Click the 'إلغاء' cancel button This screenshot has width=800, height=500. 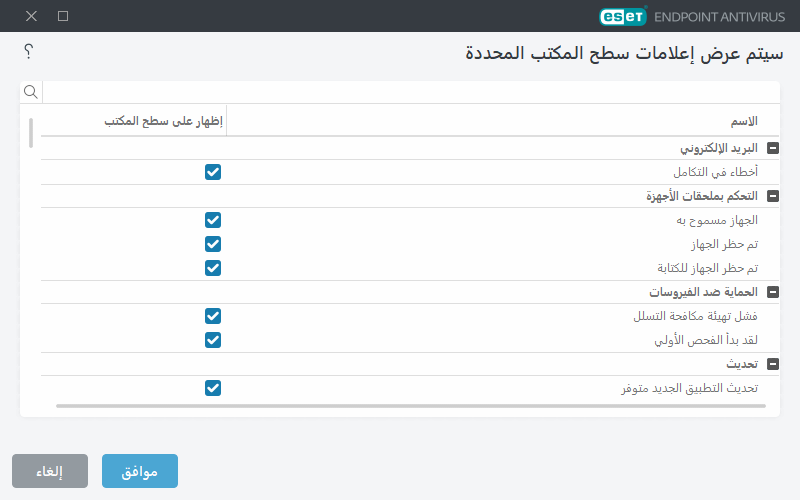pos(50,471)
